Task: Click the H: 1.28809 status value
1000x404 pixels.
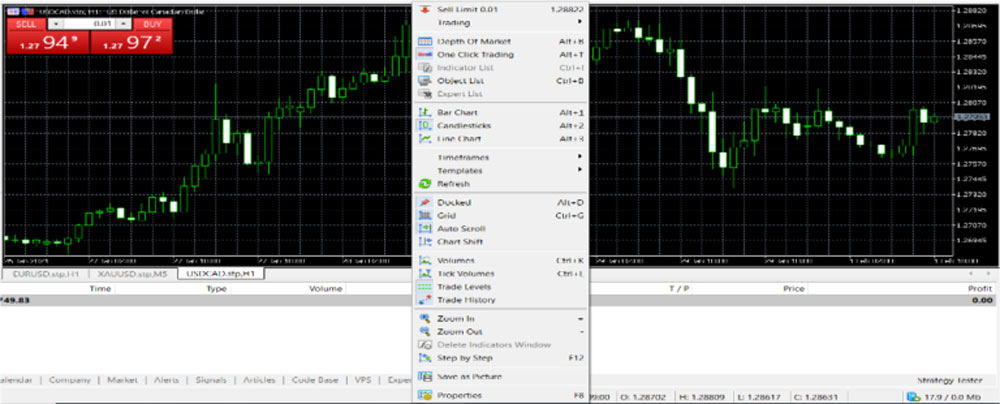Action: (x=704, y=397)
